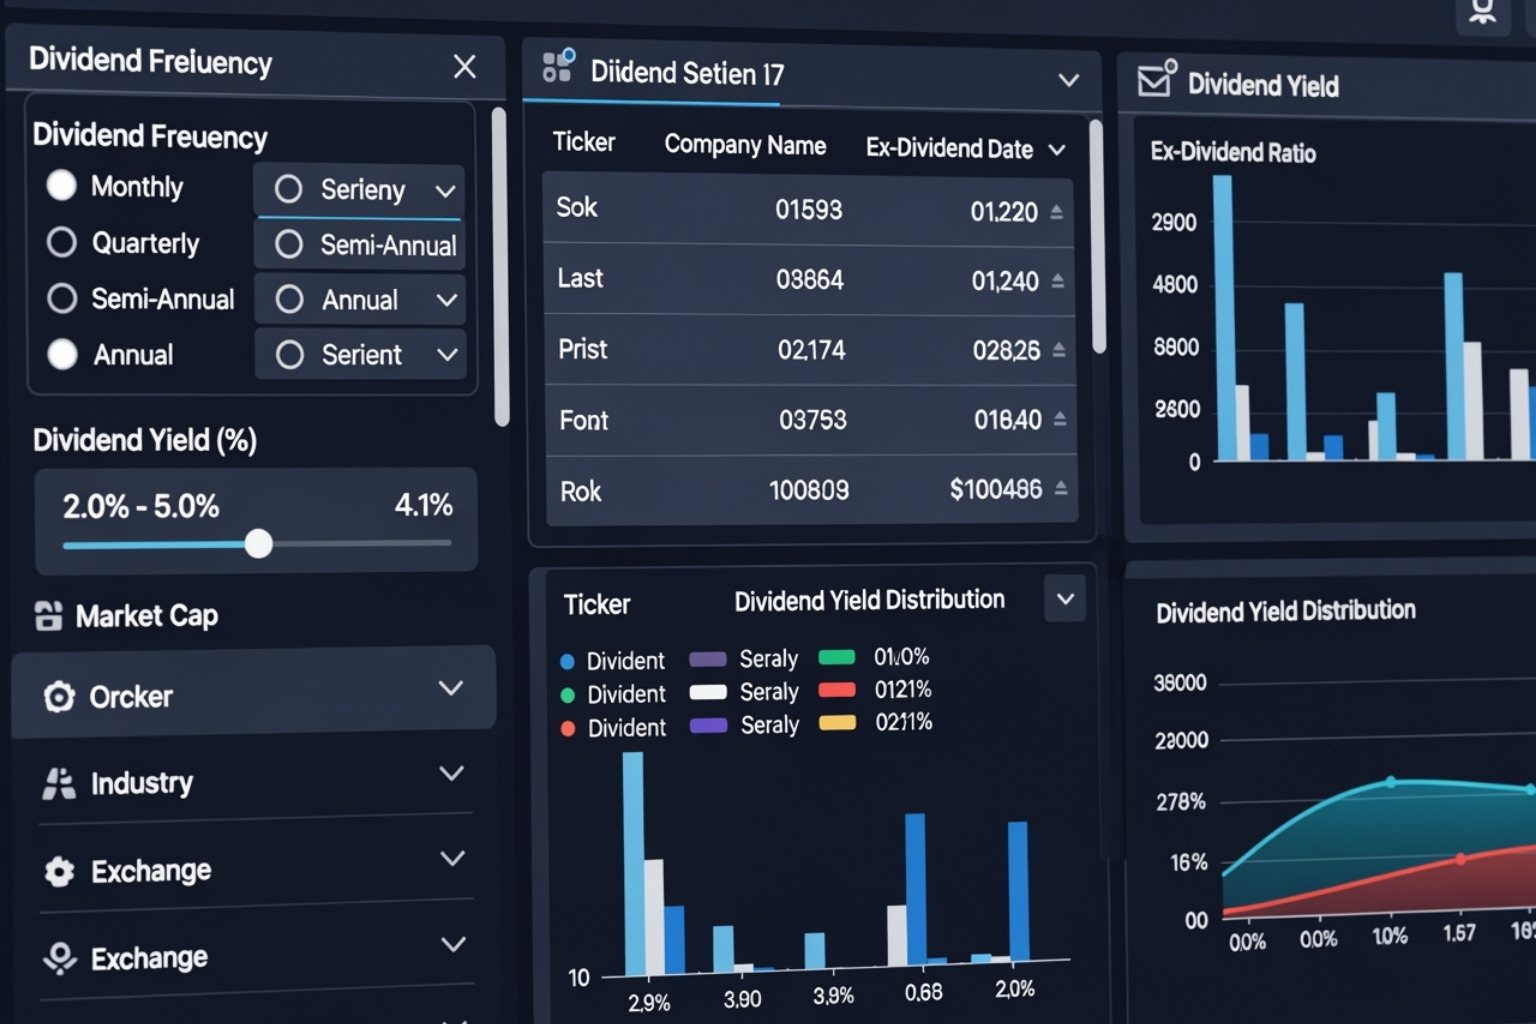Click the up arrow in Sok row

click(1057, 212)
